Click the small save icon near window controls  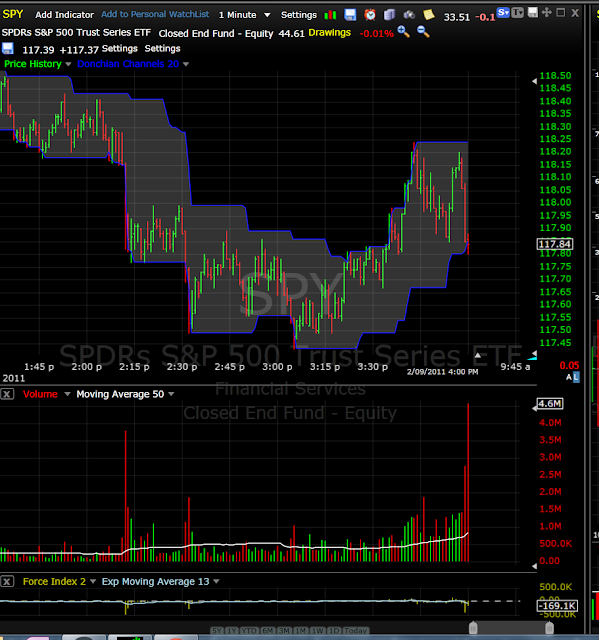(x=532, y=12)
